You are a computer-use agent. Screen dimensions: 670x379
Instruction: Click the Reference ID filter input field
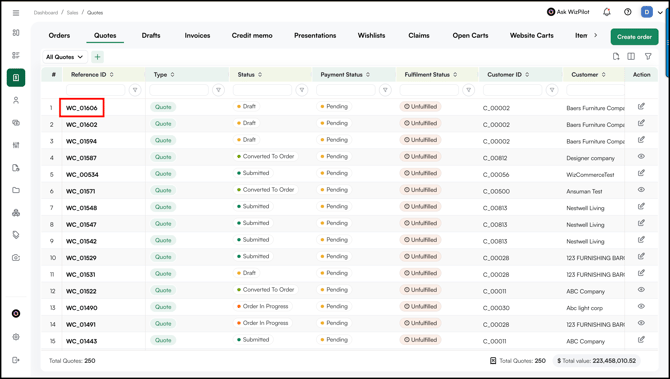coord(95,90)
